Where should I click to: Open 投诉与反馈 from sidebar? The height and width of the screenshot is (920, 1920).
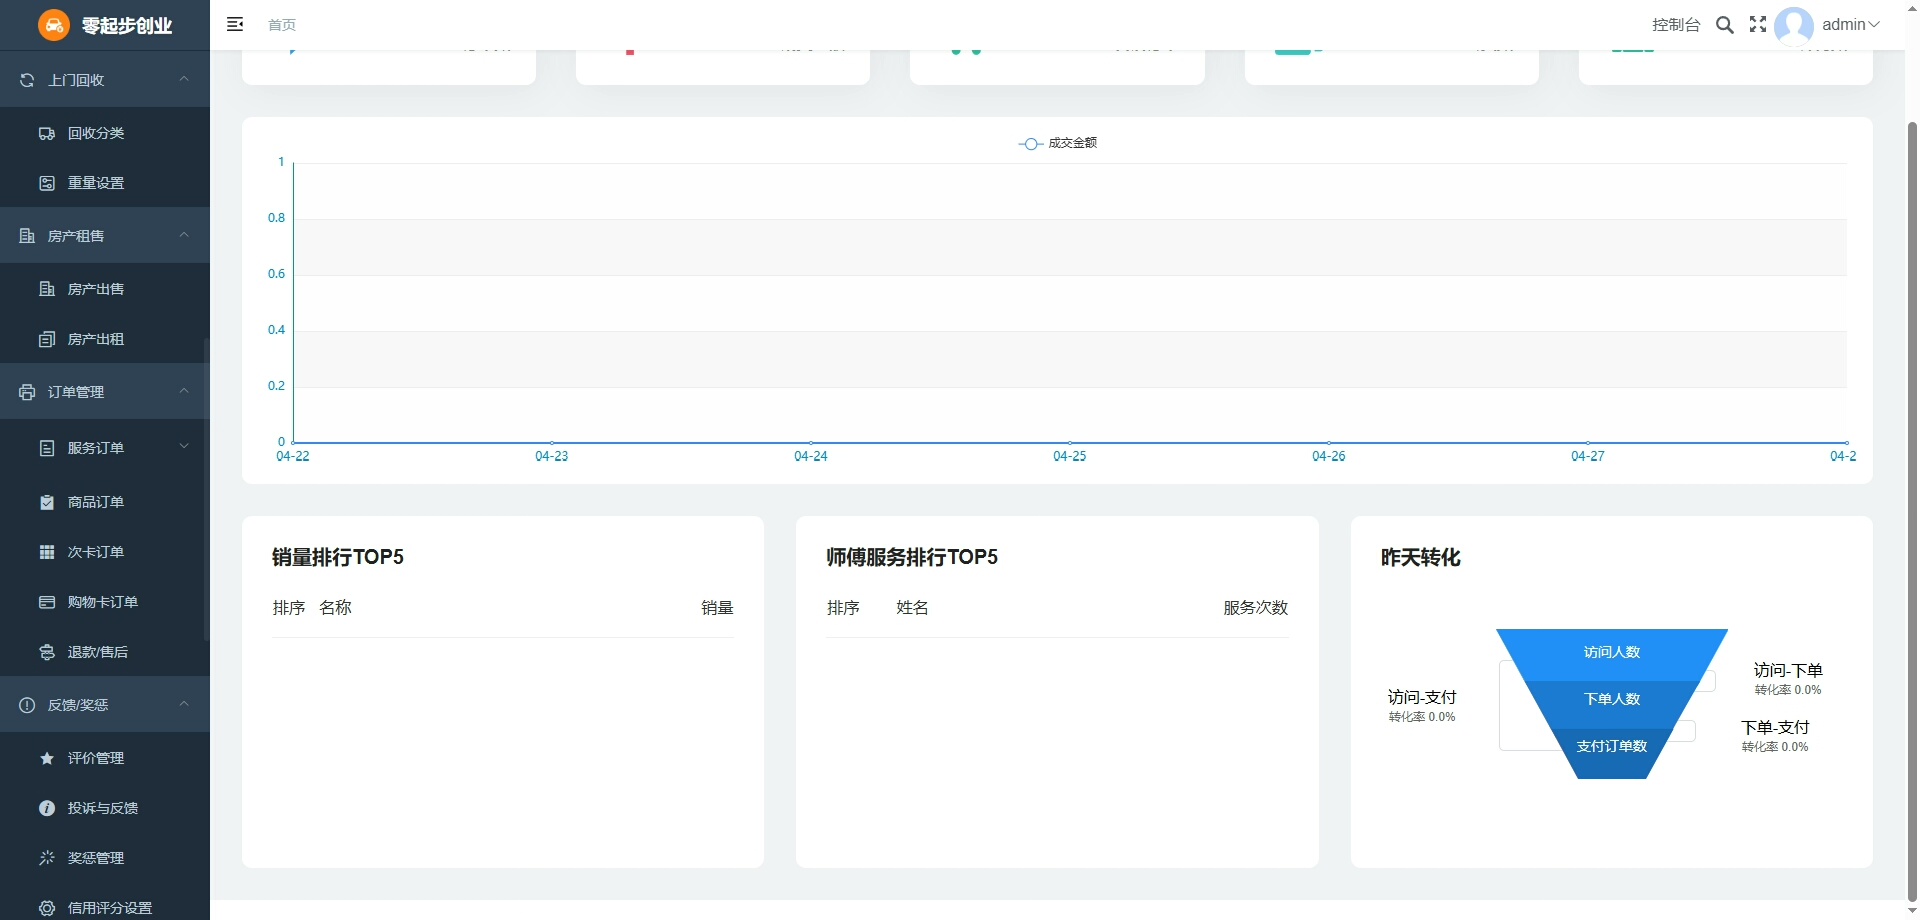coord(102,808)
